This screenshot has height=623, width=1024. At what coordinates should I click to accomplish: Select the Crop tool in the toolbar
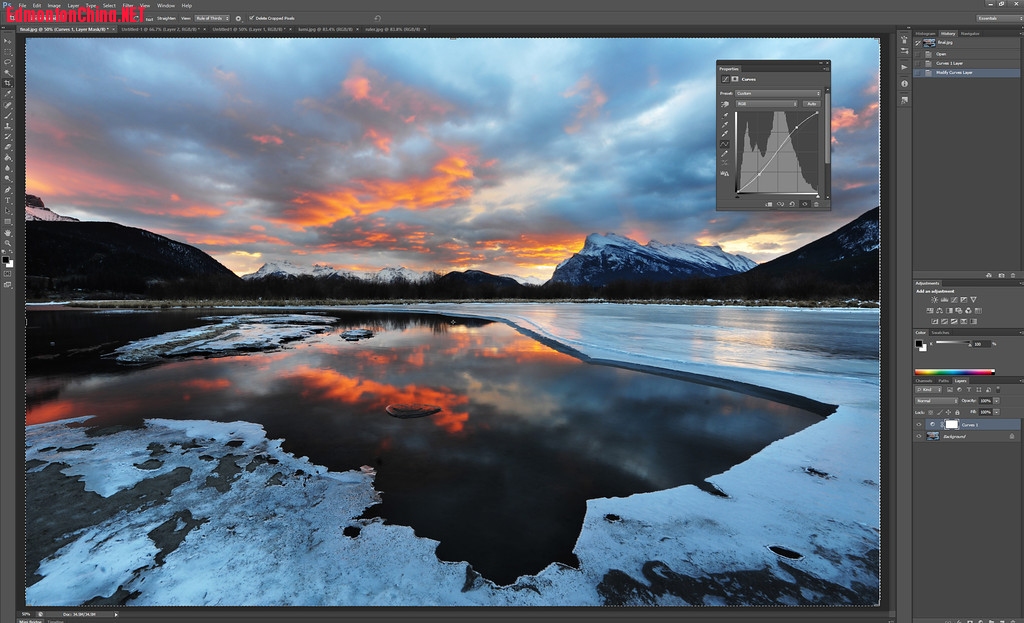pyautogui.click(x=8, y=83)
